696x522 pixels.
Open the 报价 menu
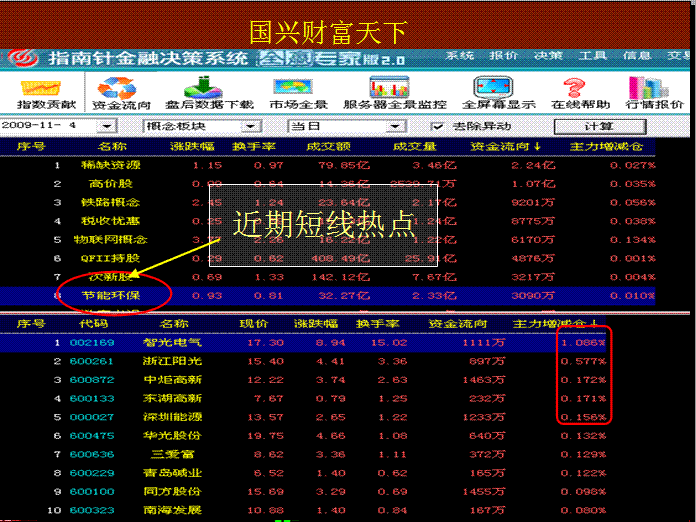click(x=504, y=55)
